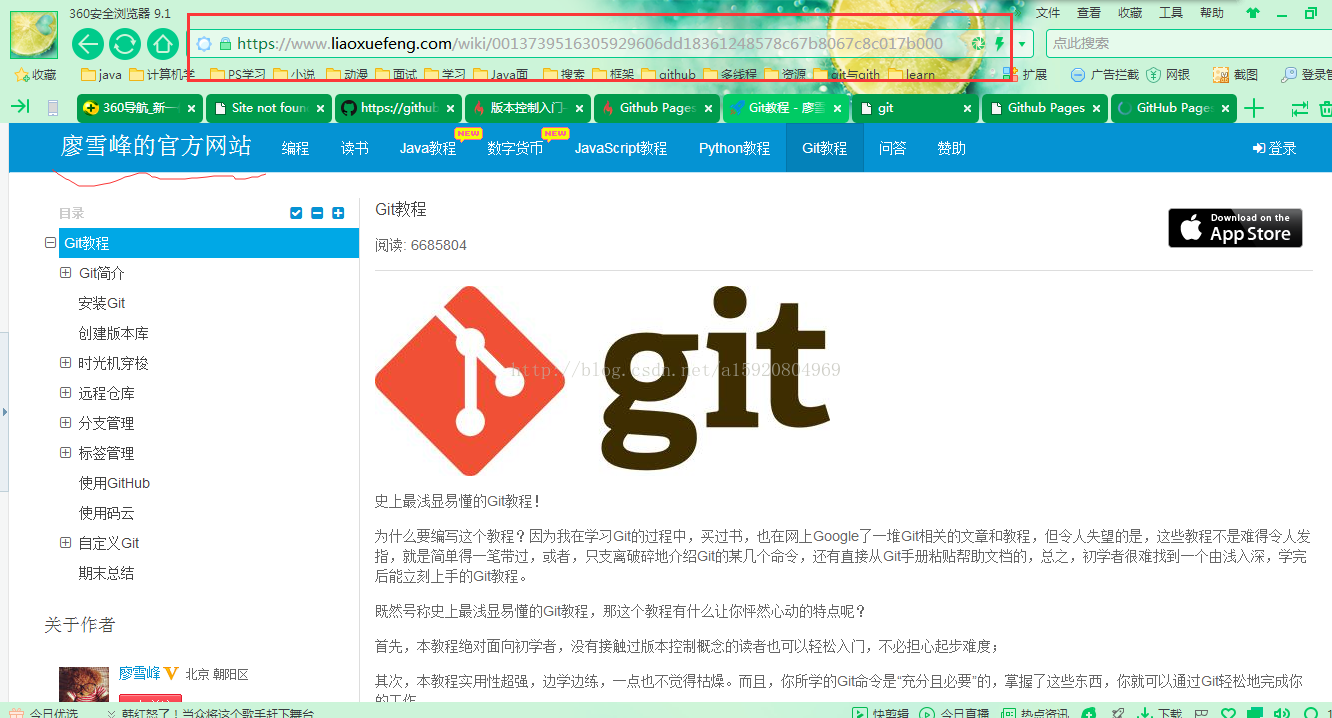Click the green lock security icon
The height and width of the screenshot is (718, 1332).
coord(225,44)
